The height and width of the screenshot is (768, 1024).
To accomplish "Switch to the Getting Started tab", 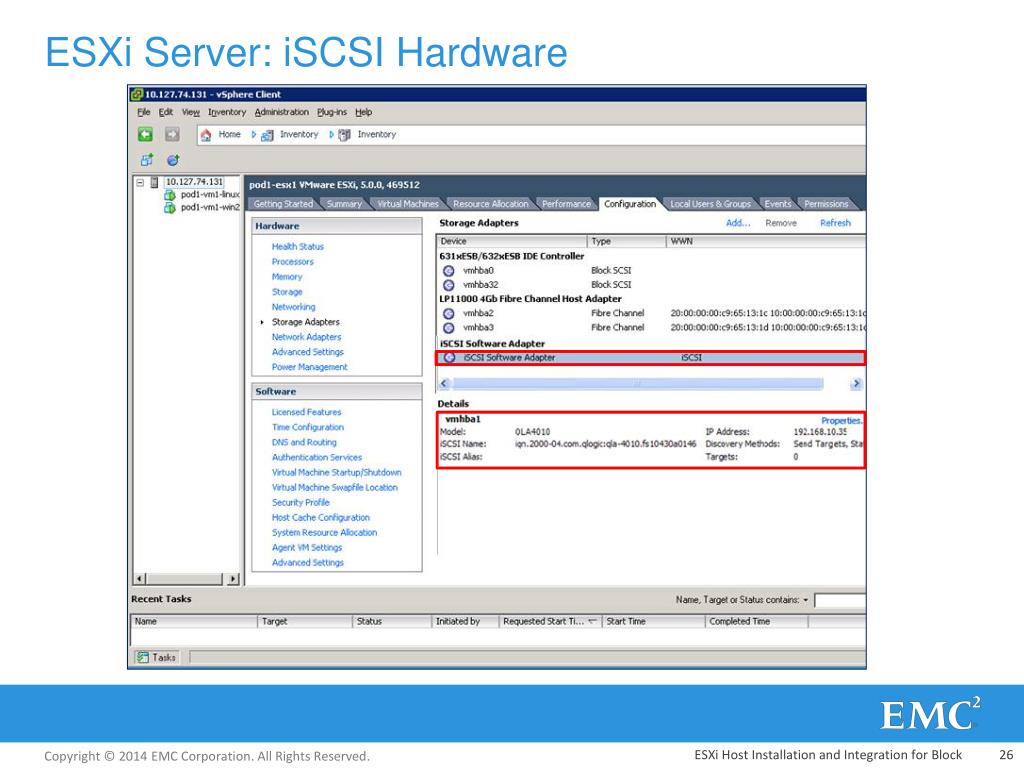I will coord(283,204).
